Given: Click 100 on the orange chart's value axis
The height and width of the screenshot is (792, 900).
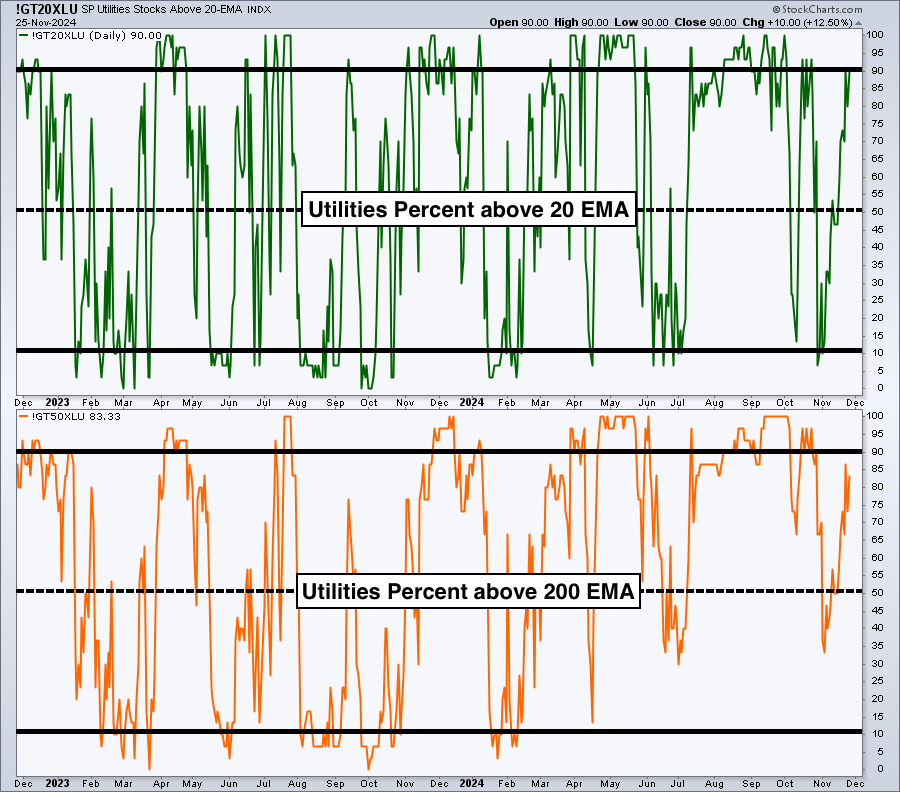Looking at the screenshot, I should (875, 416).
